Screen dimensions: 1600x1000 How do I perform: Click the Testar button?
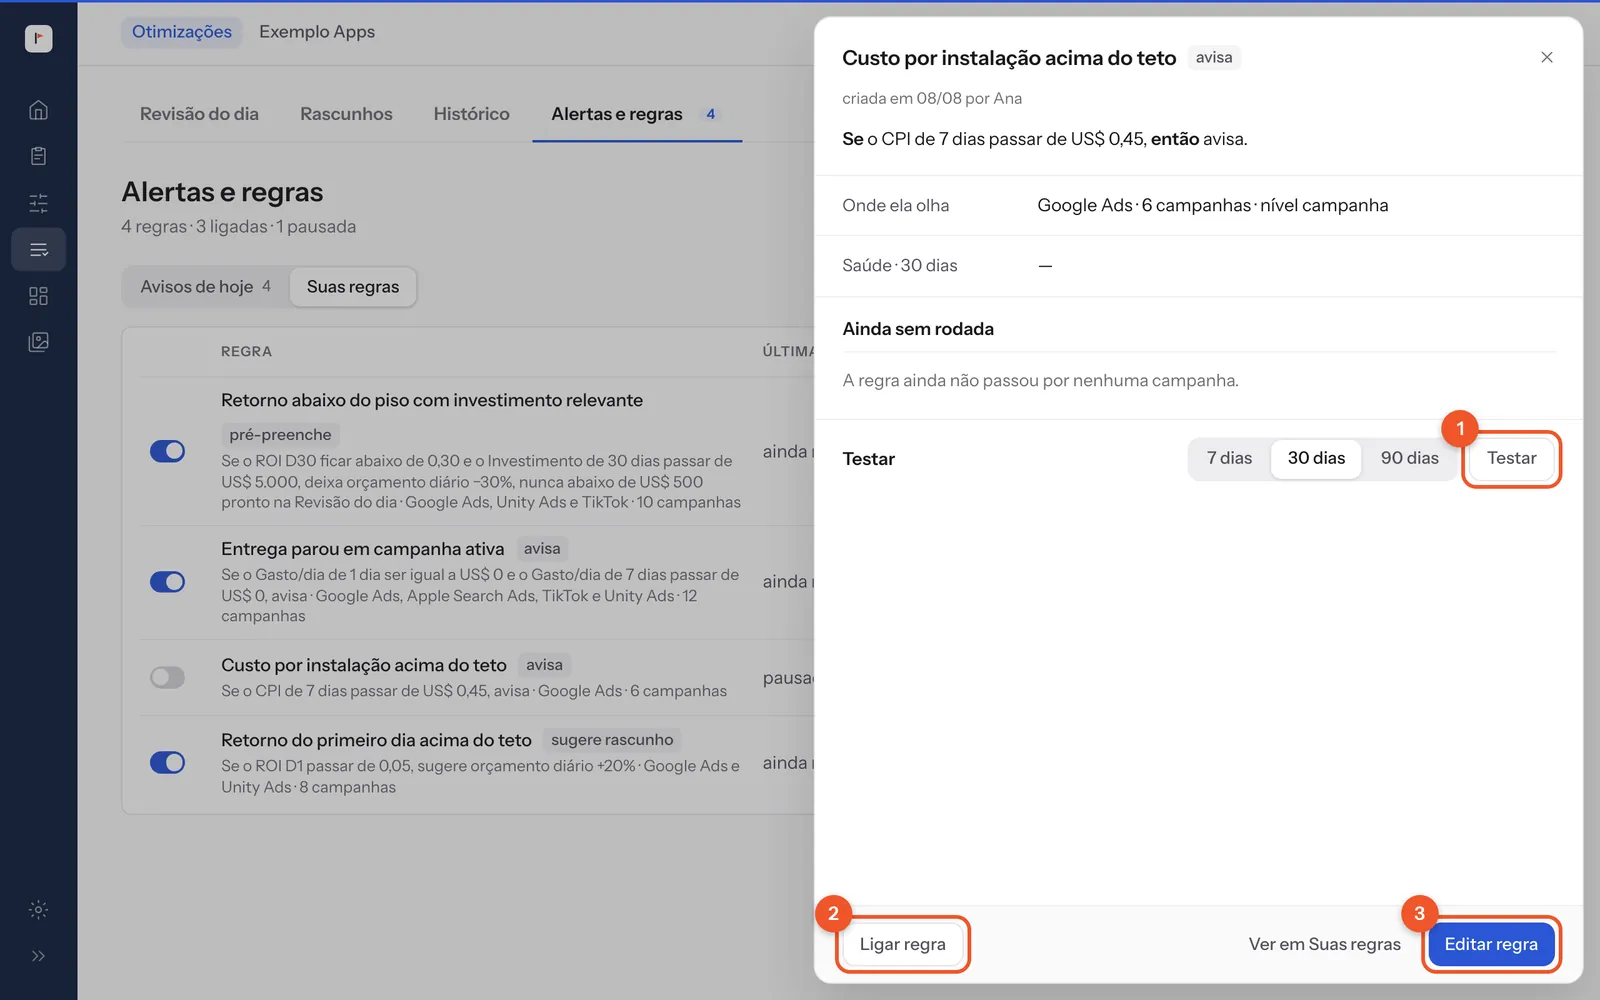(1511, 458)
